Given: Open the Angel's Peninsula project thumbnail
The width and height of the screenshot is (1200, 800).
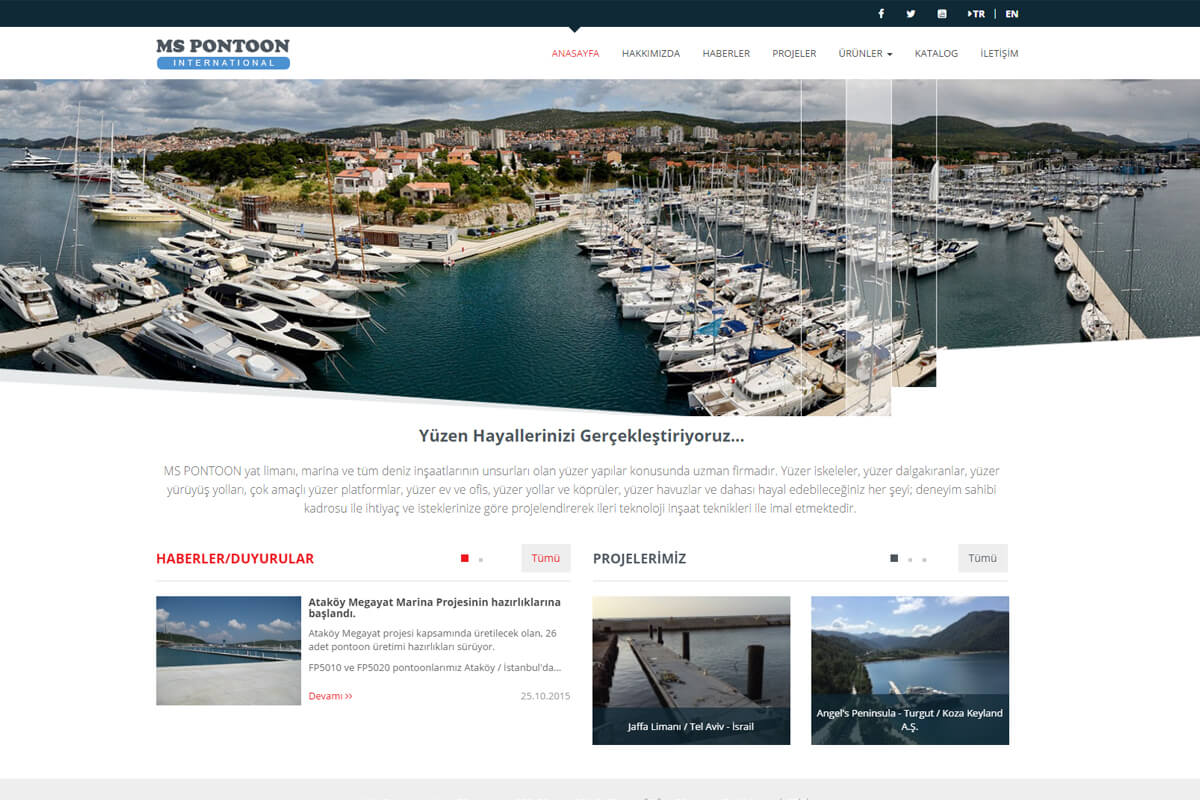Looking at the screenshot, I should tap(909, 670).
